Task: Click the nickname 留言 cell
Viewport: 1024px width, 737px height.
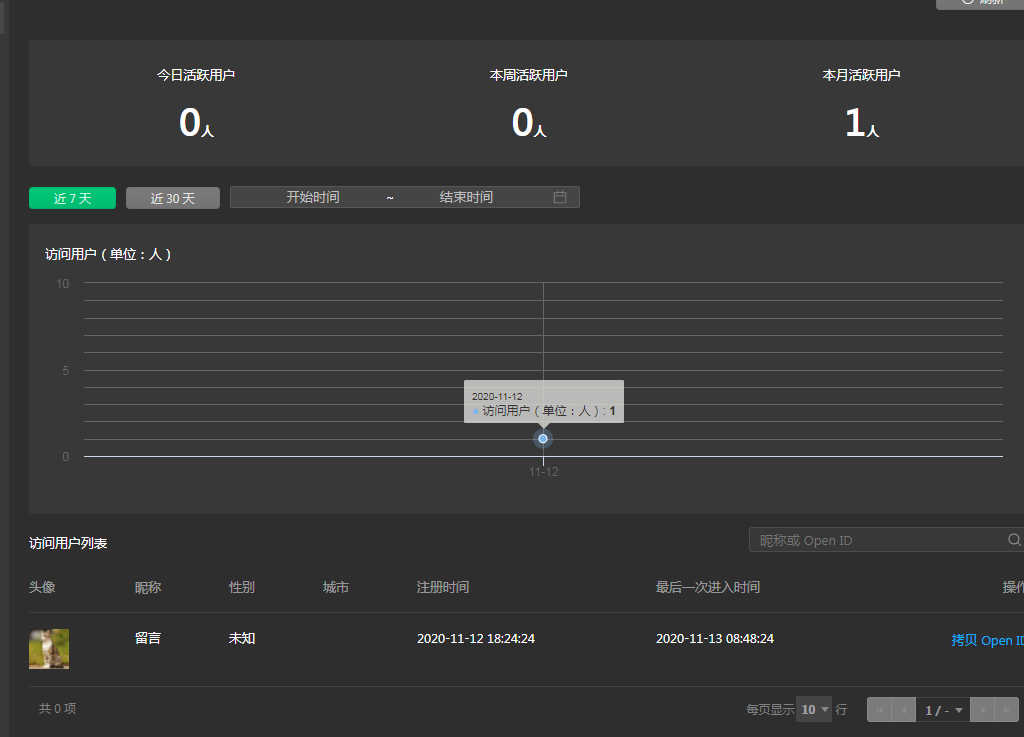Action: pos(148,638)
